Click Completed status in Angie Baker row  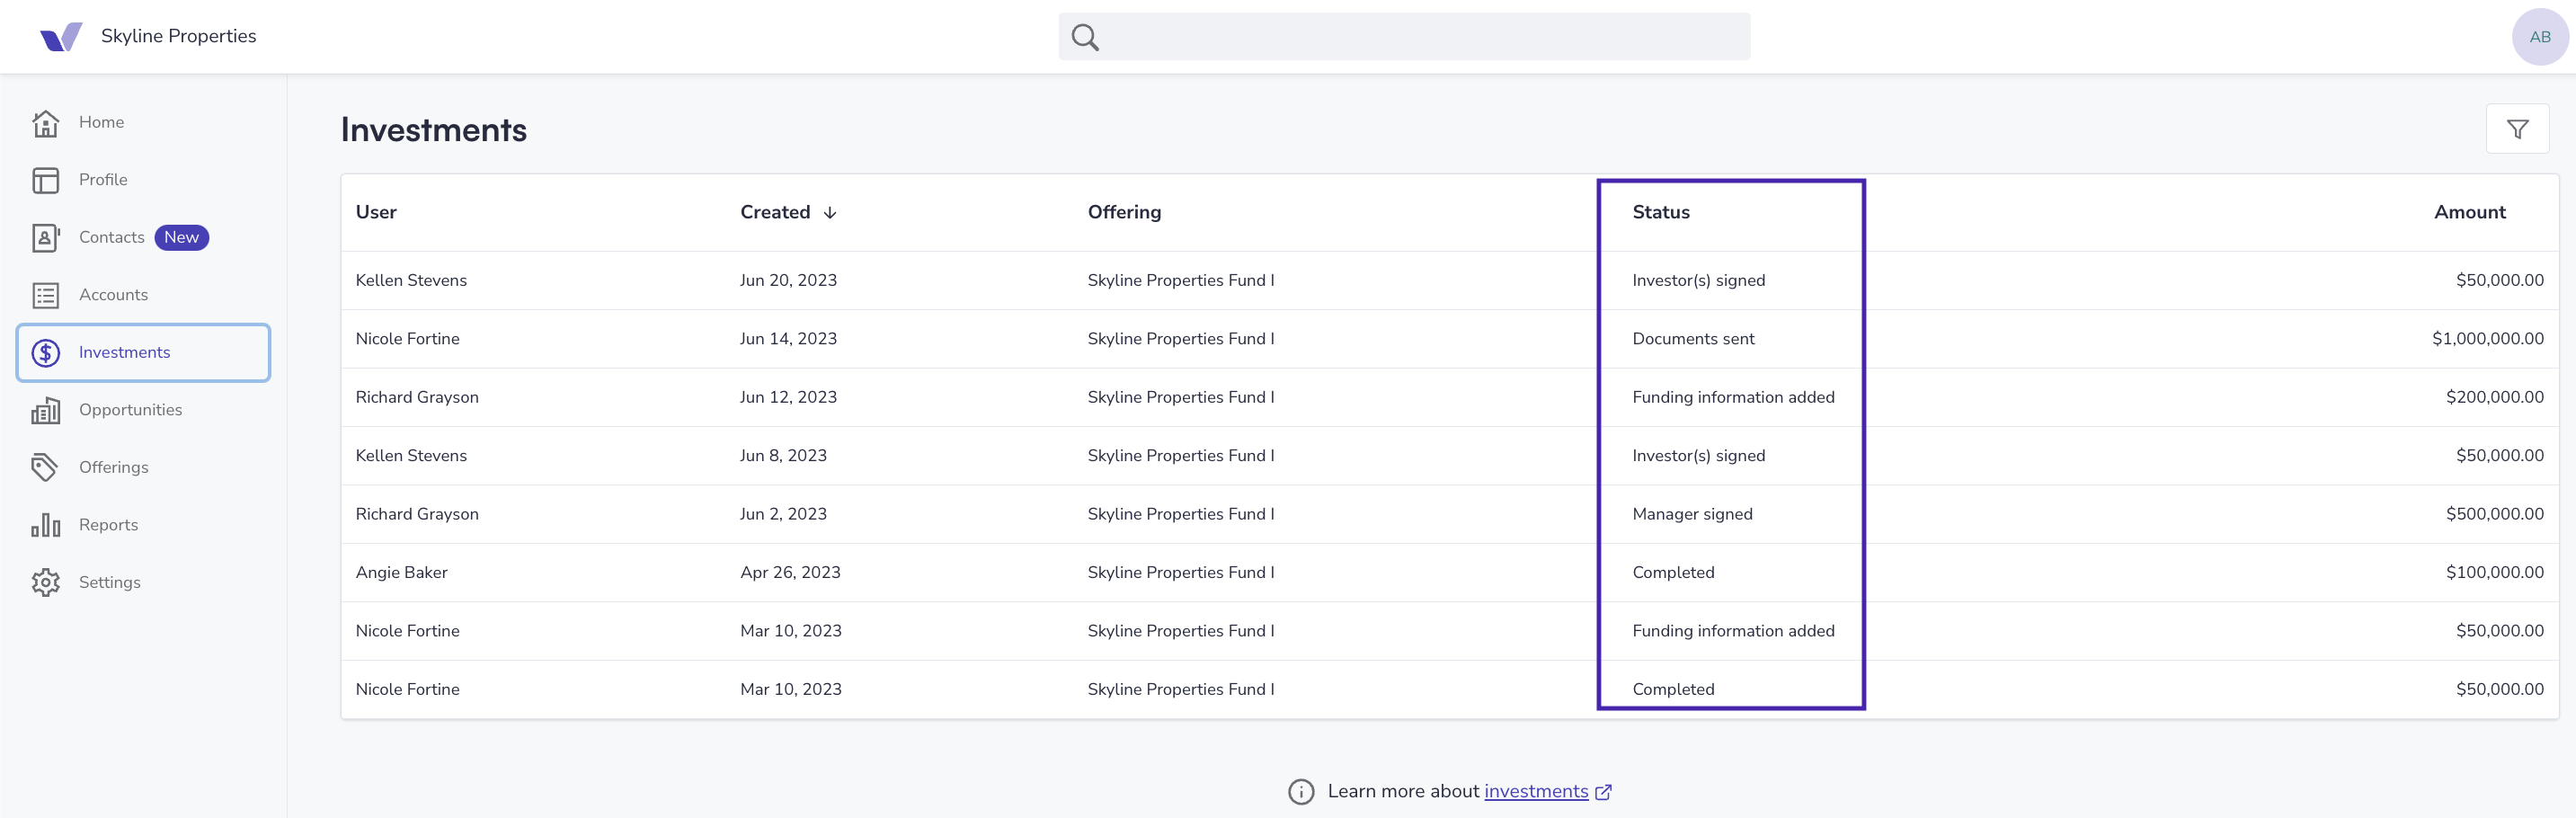point(1673,572)
